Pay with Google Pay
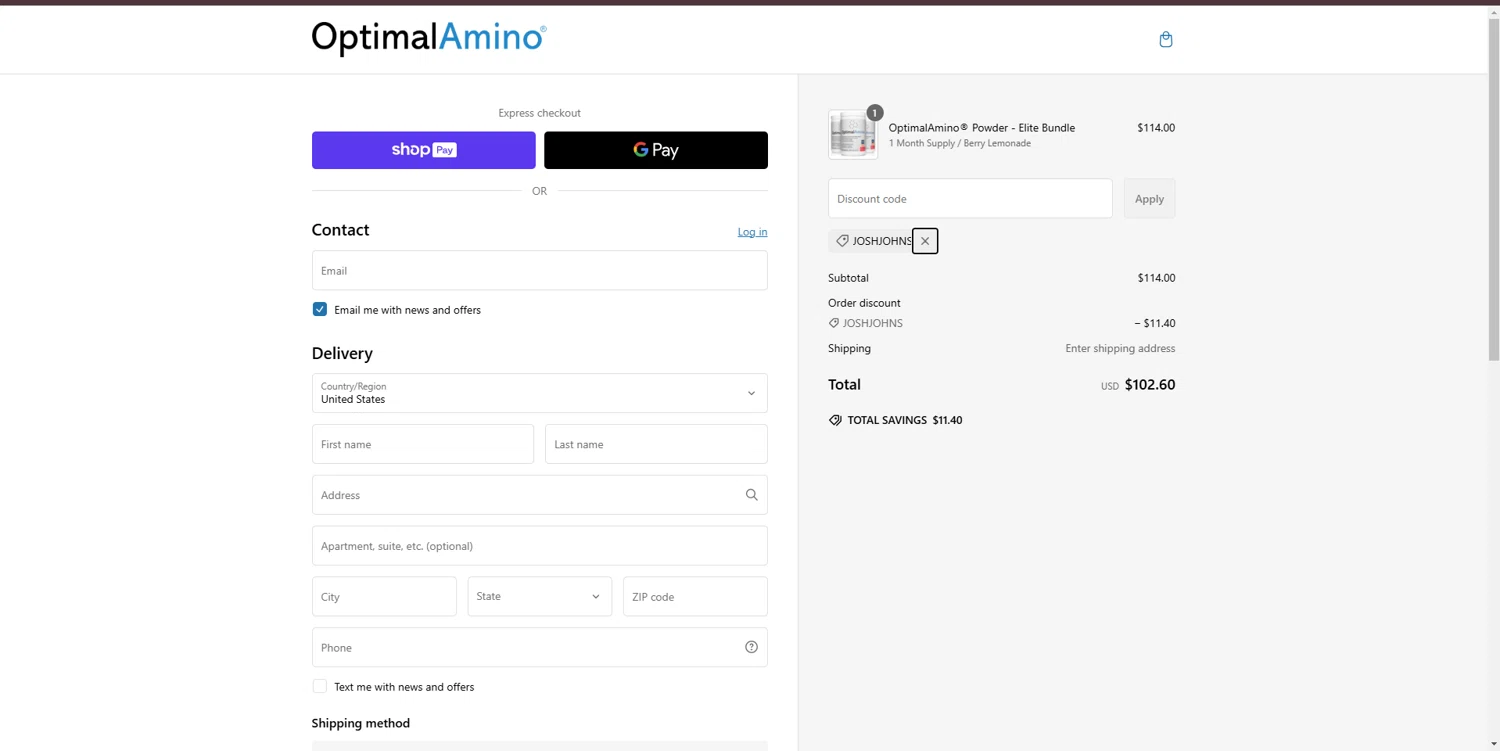The width and height of the screenshot is (1500, 751). tap(656, 150)
